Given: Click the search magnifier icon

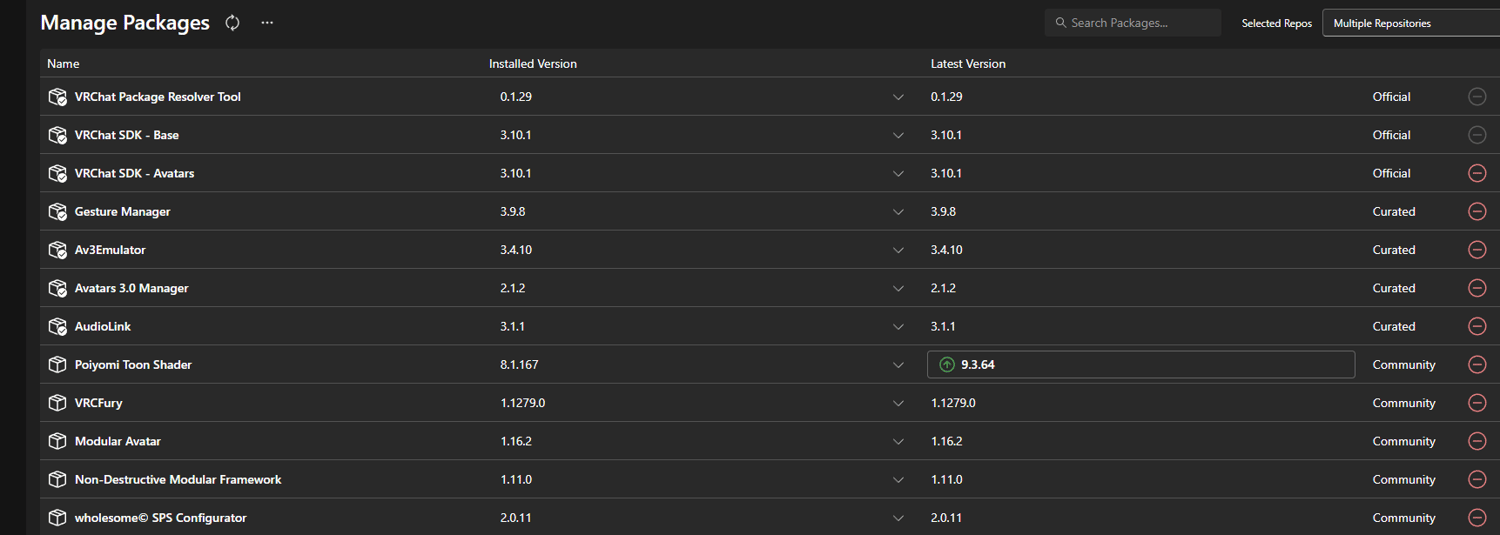Looking at the screenshot, I should (1061, 23).
